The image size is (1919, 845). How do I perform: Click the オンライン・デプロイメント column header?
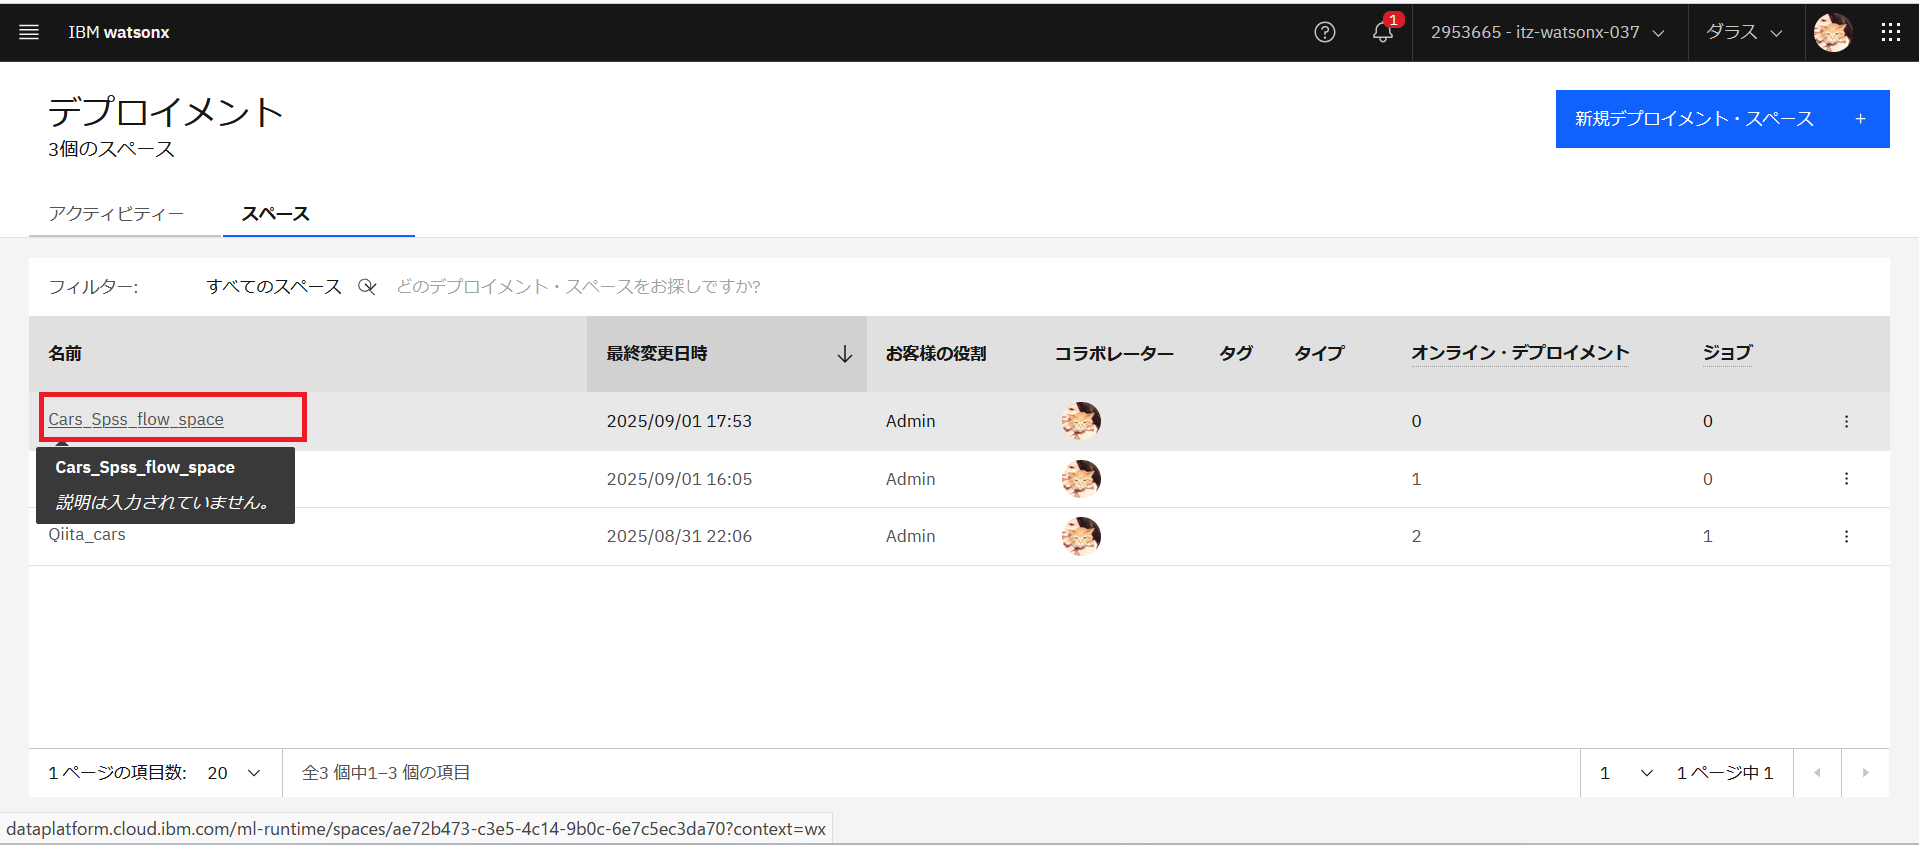[x=1520, y=353]
